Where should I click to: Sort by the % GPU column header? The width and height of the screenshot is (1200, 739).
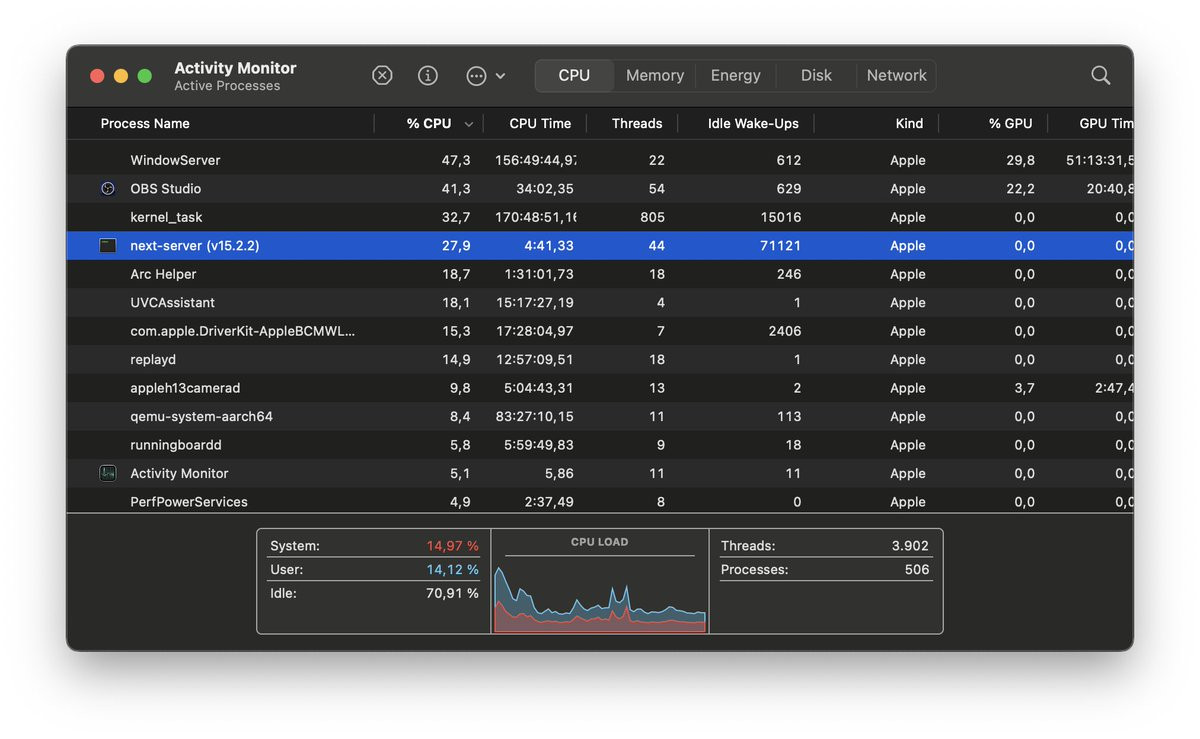coord(1010,123)
